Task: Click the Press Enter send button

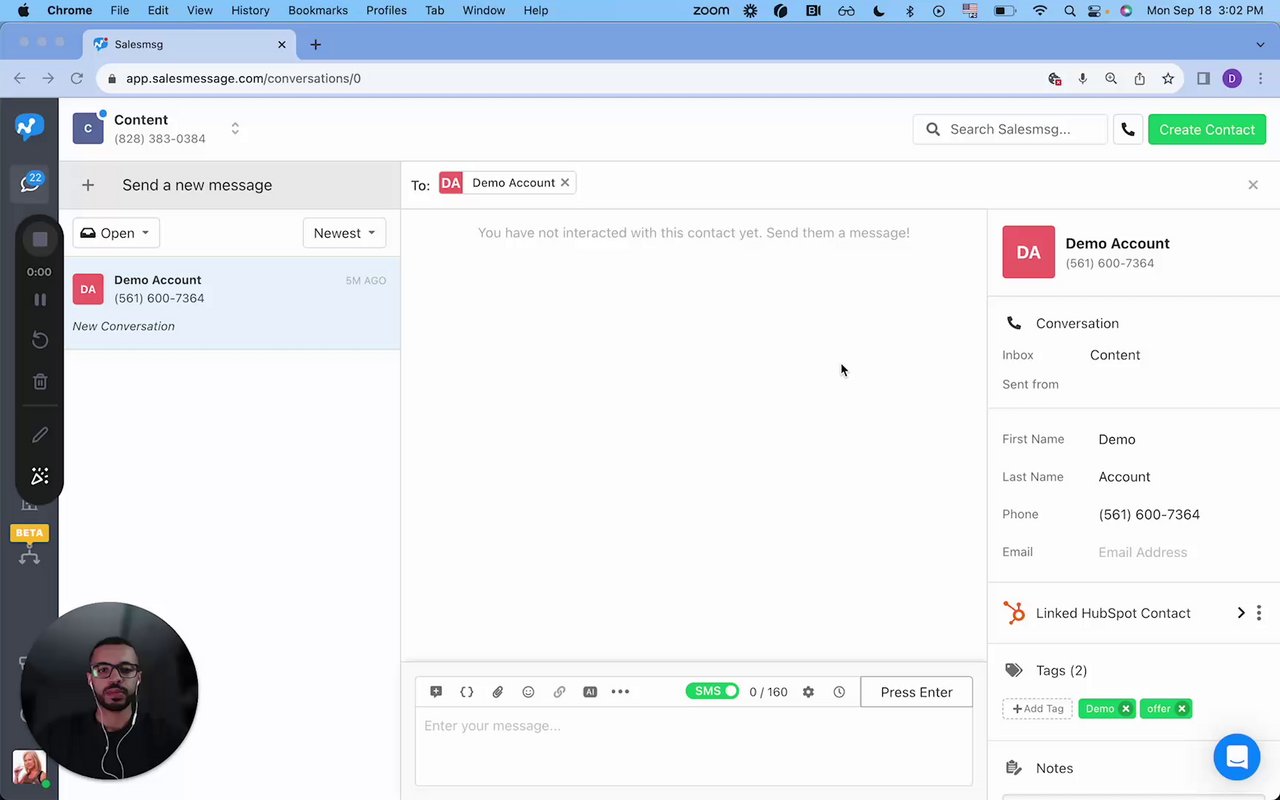Action: tap(916, 692)
